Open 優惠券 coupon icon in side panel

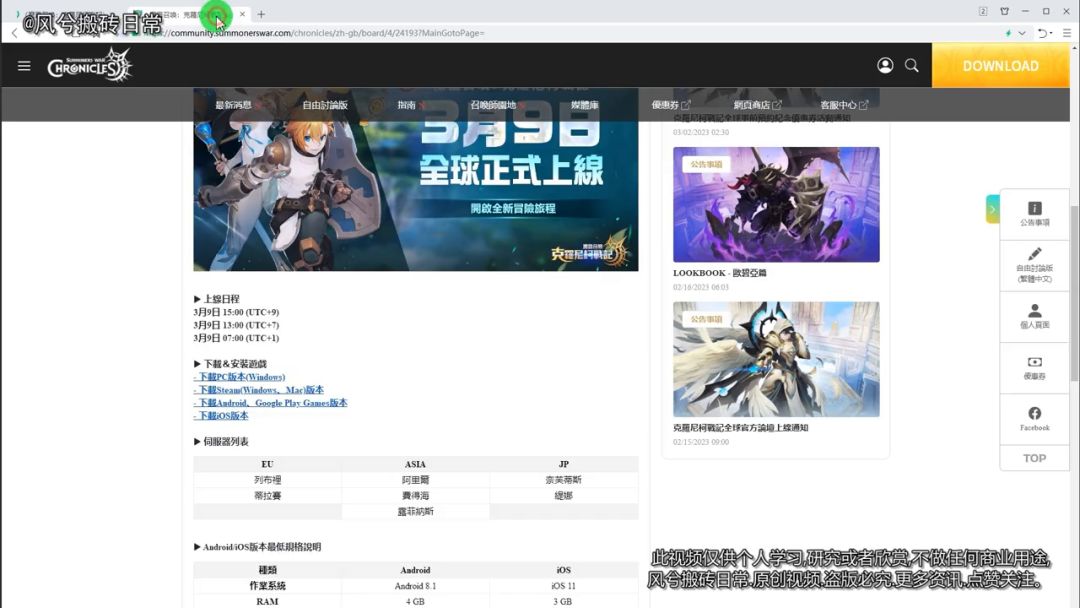[1034, 367]
